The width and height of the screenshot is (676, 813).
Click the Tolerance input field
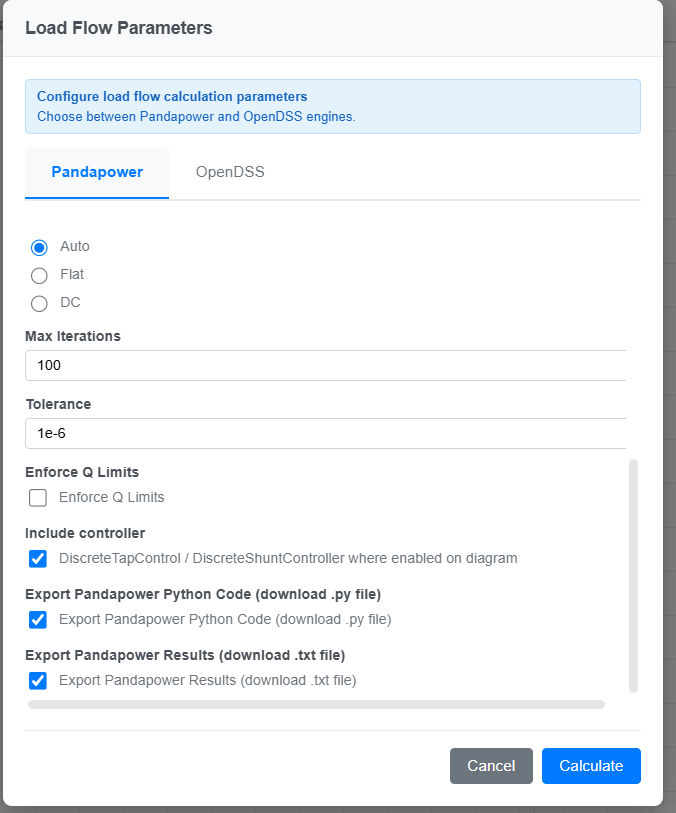(325, 433)
